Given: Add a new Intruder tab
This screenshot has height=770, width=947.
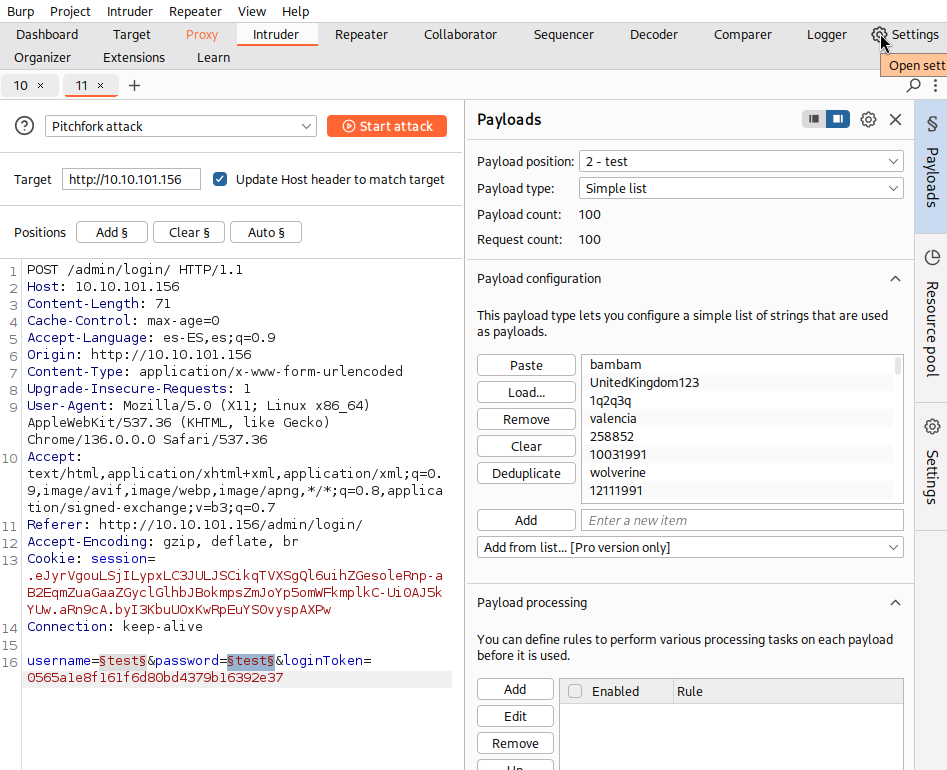Looking at the screenshot, I should [134, 86].
